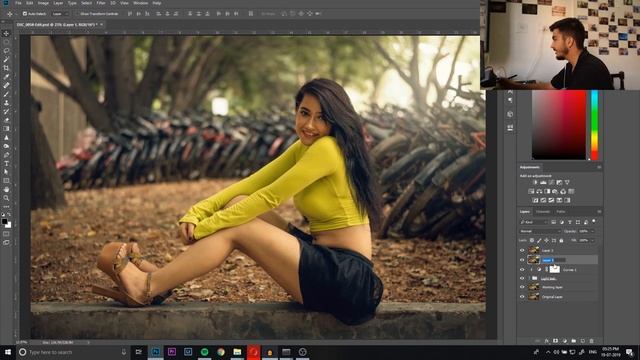The image size is (640, 360).
Task: Select the Eraser tool
Action: (6, 120)
